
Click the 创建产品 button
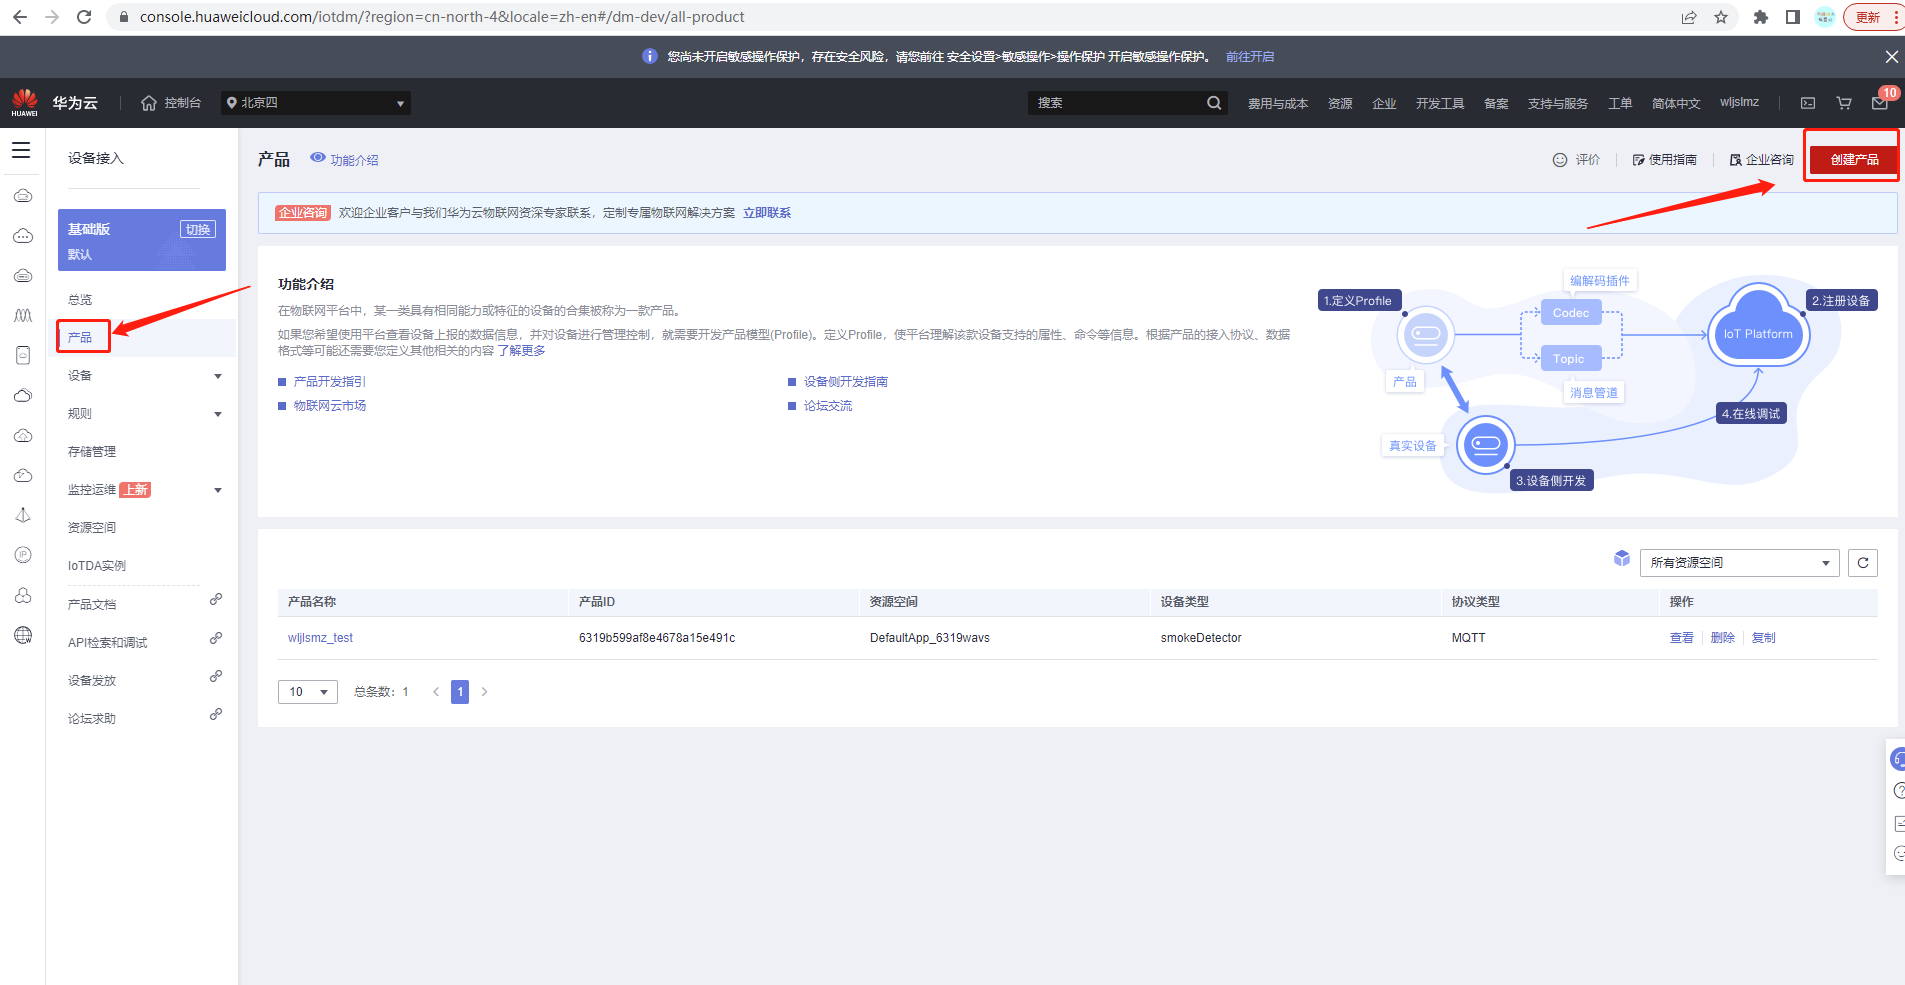coord(1854,160)
